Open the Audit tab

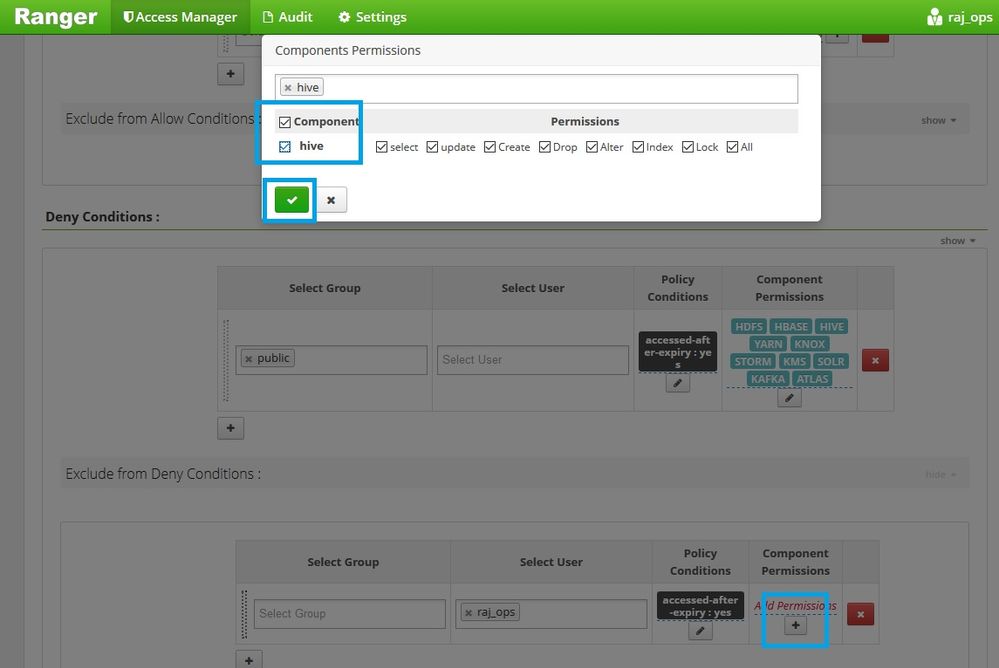(288, 17)
